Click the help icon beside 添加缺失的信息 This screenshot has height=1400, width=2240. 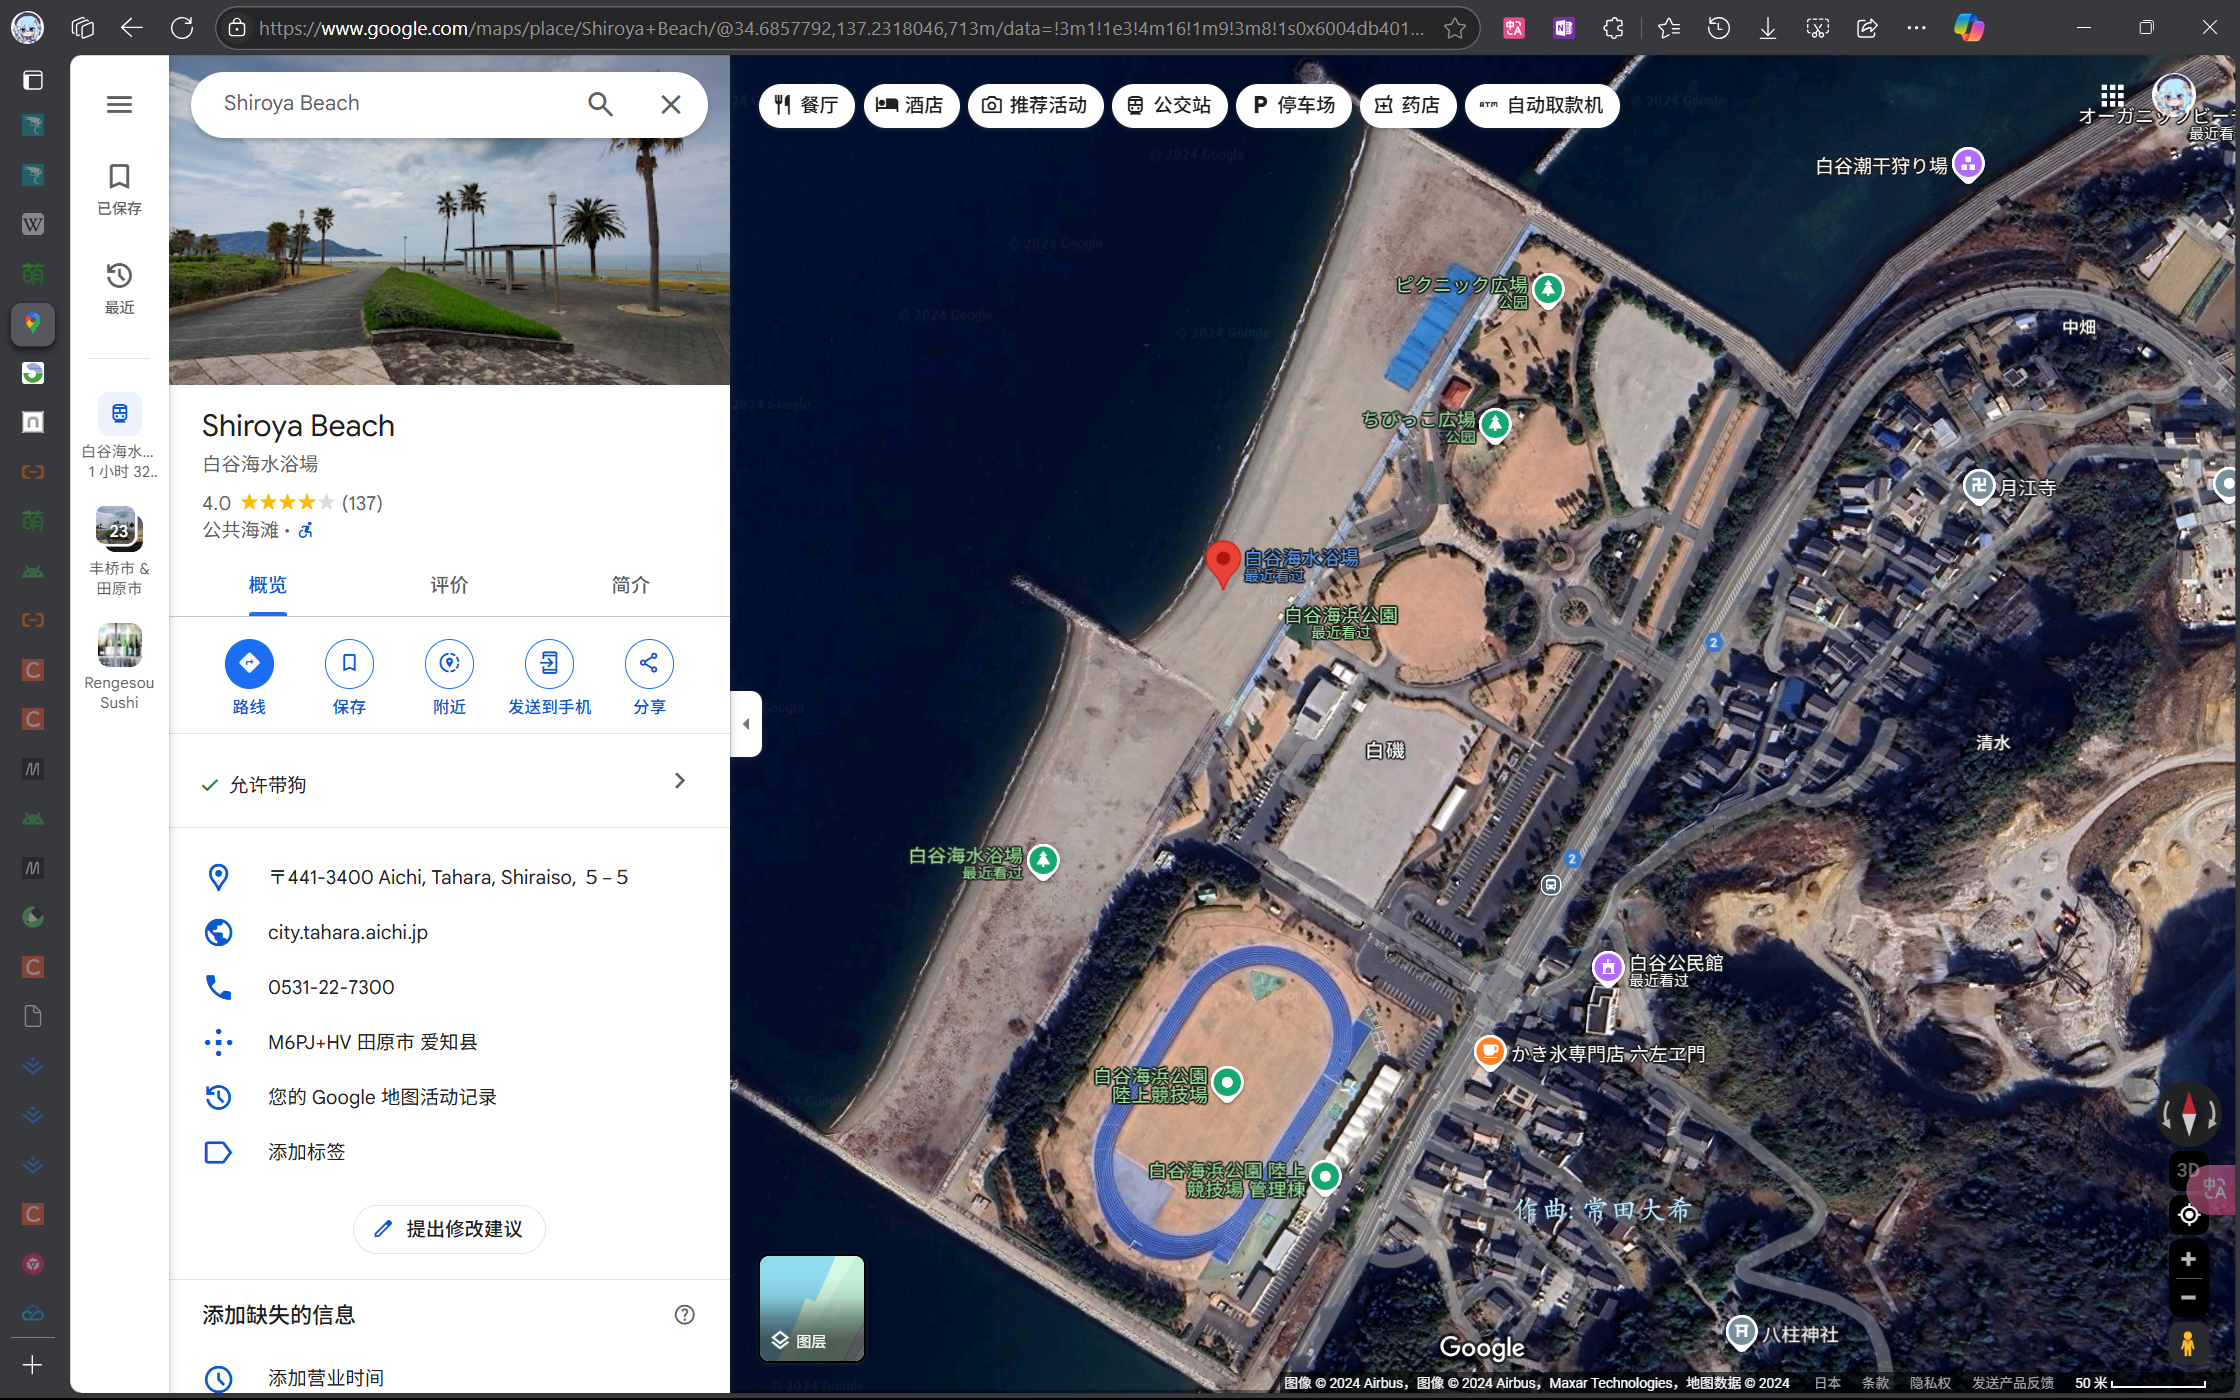tap(684, 1315)
